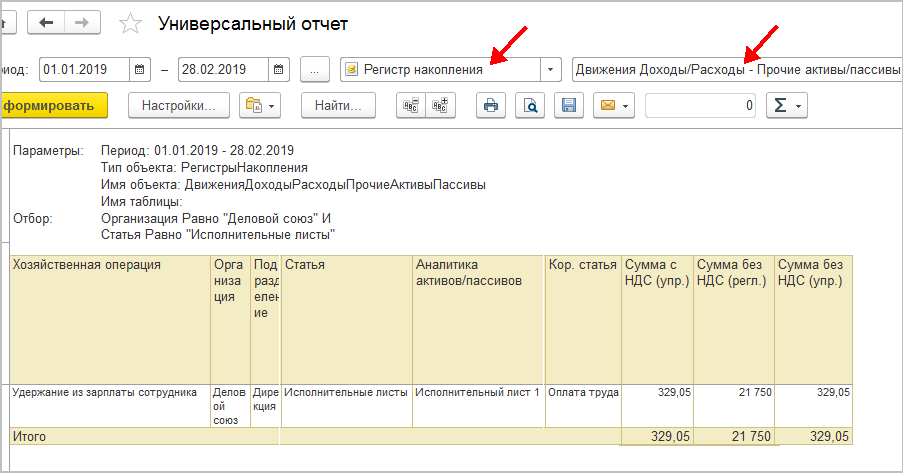Open calendar for start date 01.01.2019
This screenshot has height=473, width=903.
[139, 70]
